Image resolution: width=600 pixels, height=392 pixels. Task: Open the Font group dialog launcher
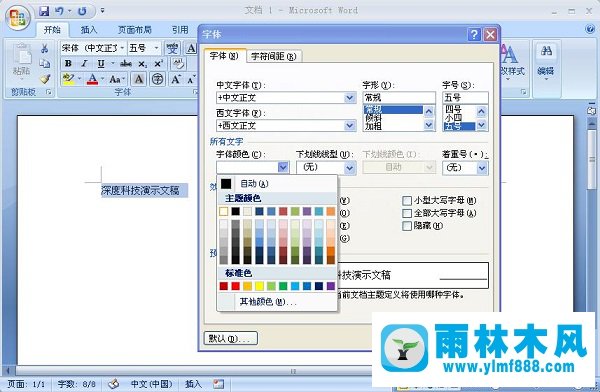coord(195,92)
